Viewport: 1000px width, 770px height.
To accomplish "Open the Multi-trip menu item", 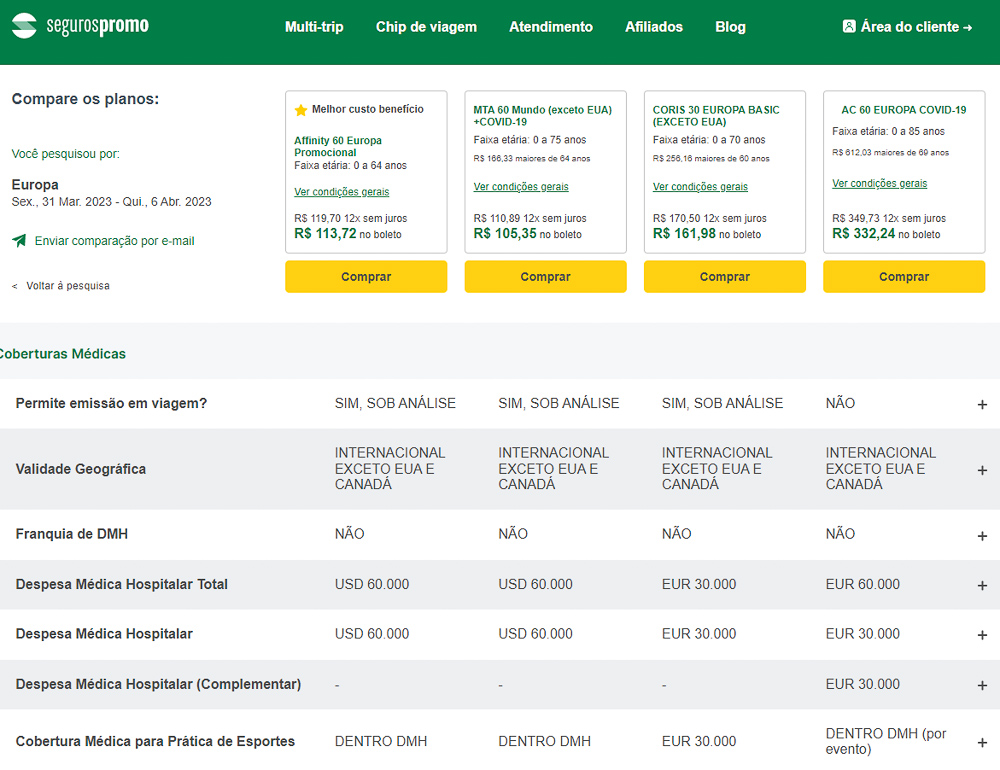I will point(314,27).
